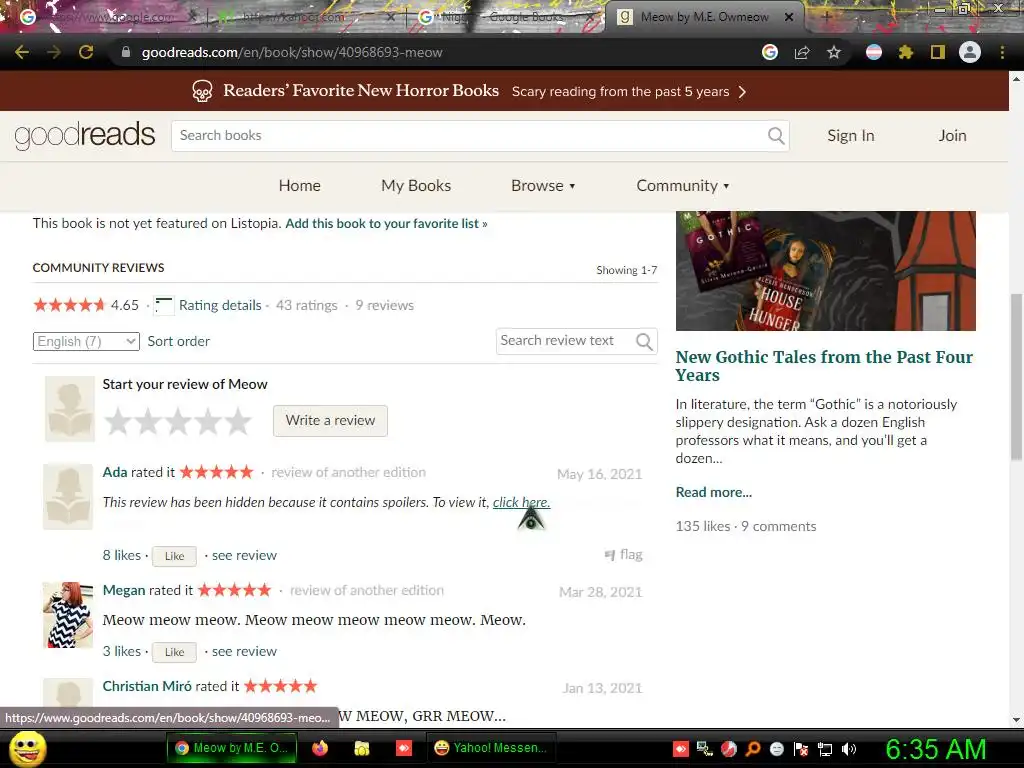Open a new browser tab
This screenshot has height=768, width=1024.
point(827,17)
